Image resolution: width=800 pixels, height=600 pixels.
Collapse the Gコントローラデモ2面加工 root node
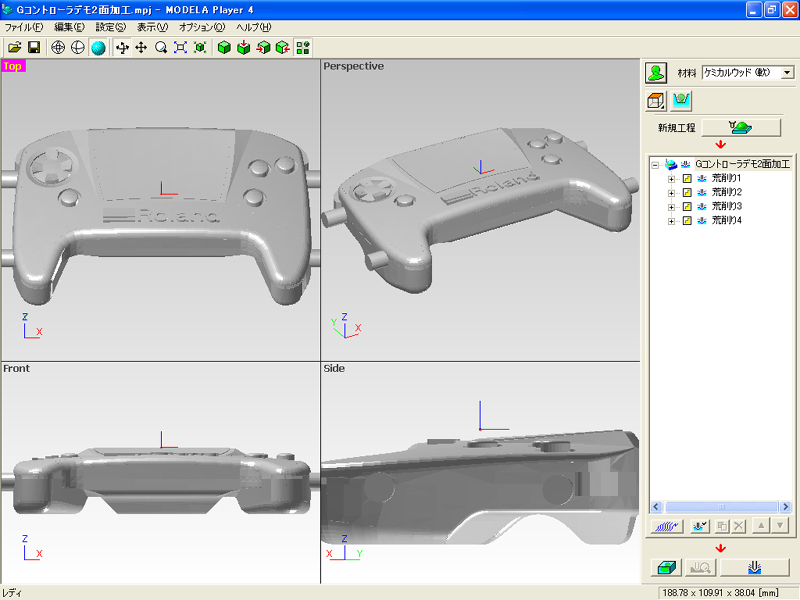[656, 163]
